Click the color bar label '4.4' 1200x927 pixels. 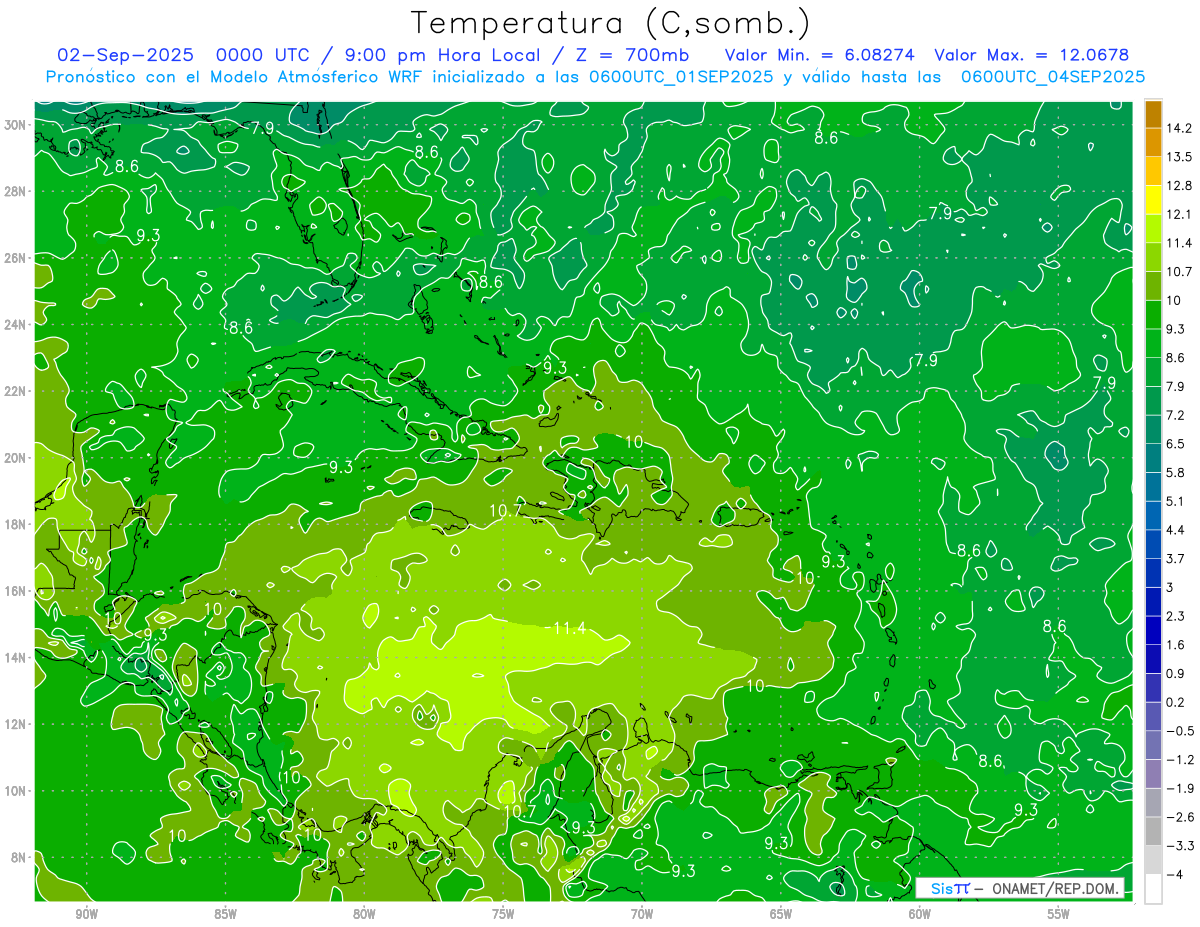1175,529
